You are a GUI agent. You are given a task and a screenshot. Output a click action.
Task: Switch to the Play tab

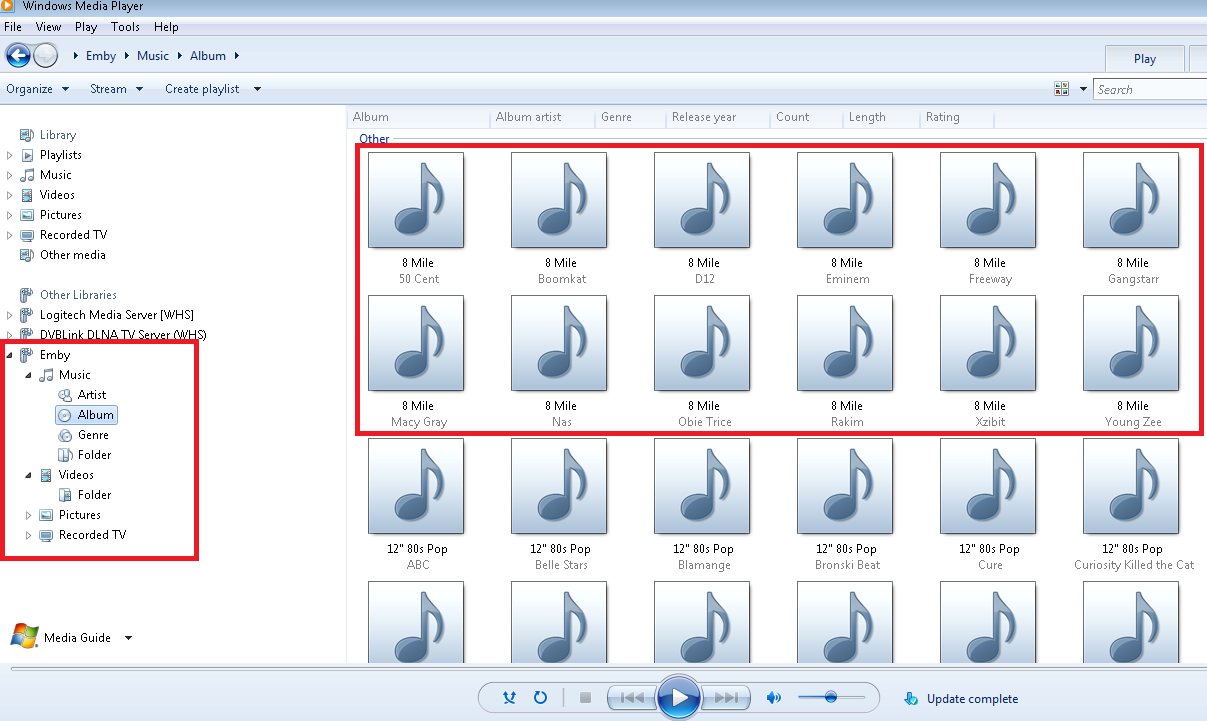point(1145,58)
